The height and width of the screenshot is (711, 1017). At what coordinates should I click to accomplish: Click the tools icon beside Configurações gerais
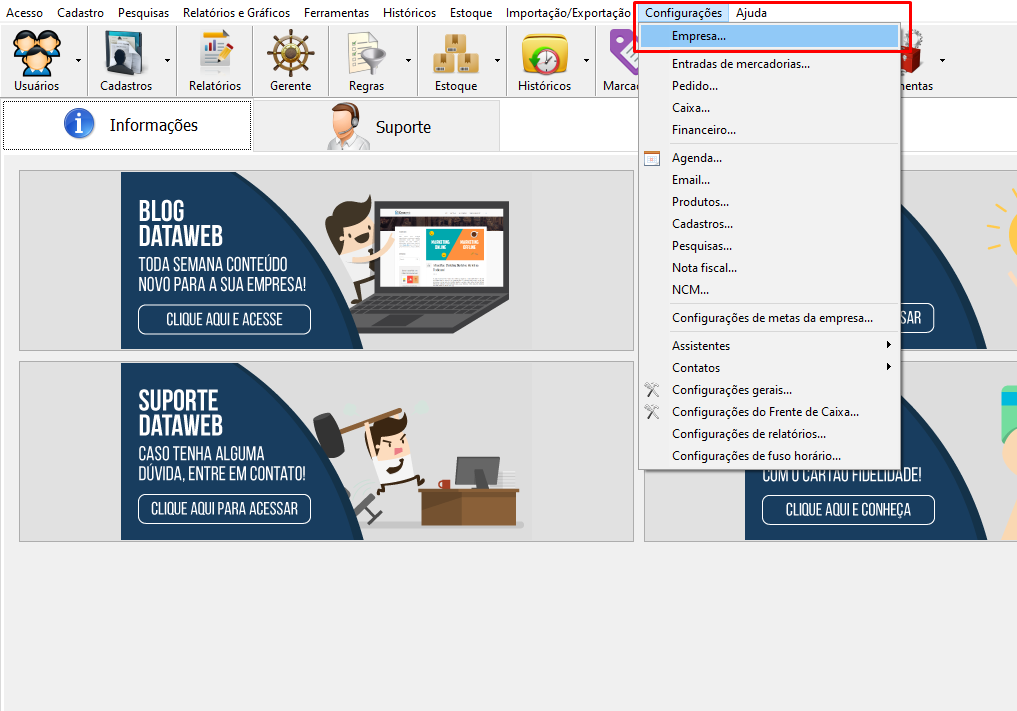(x=652, y=390)
